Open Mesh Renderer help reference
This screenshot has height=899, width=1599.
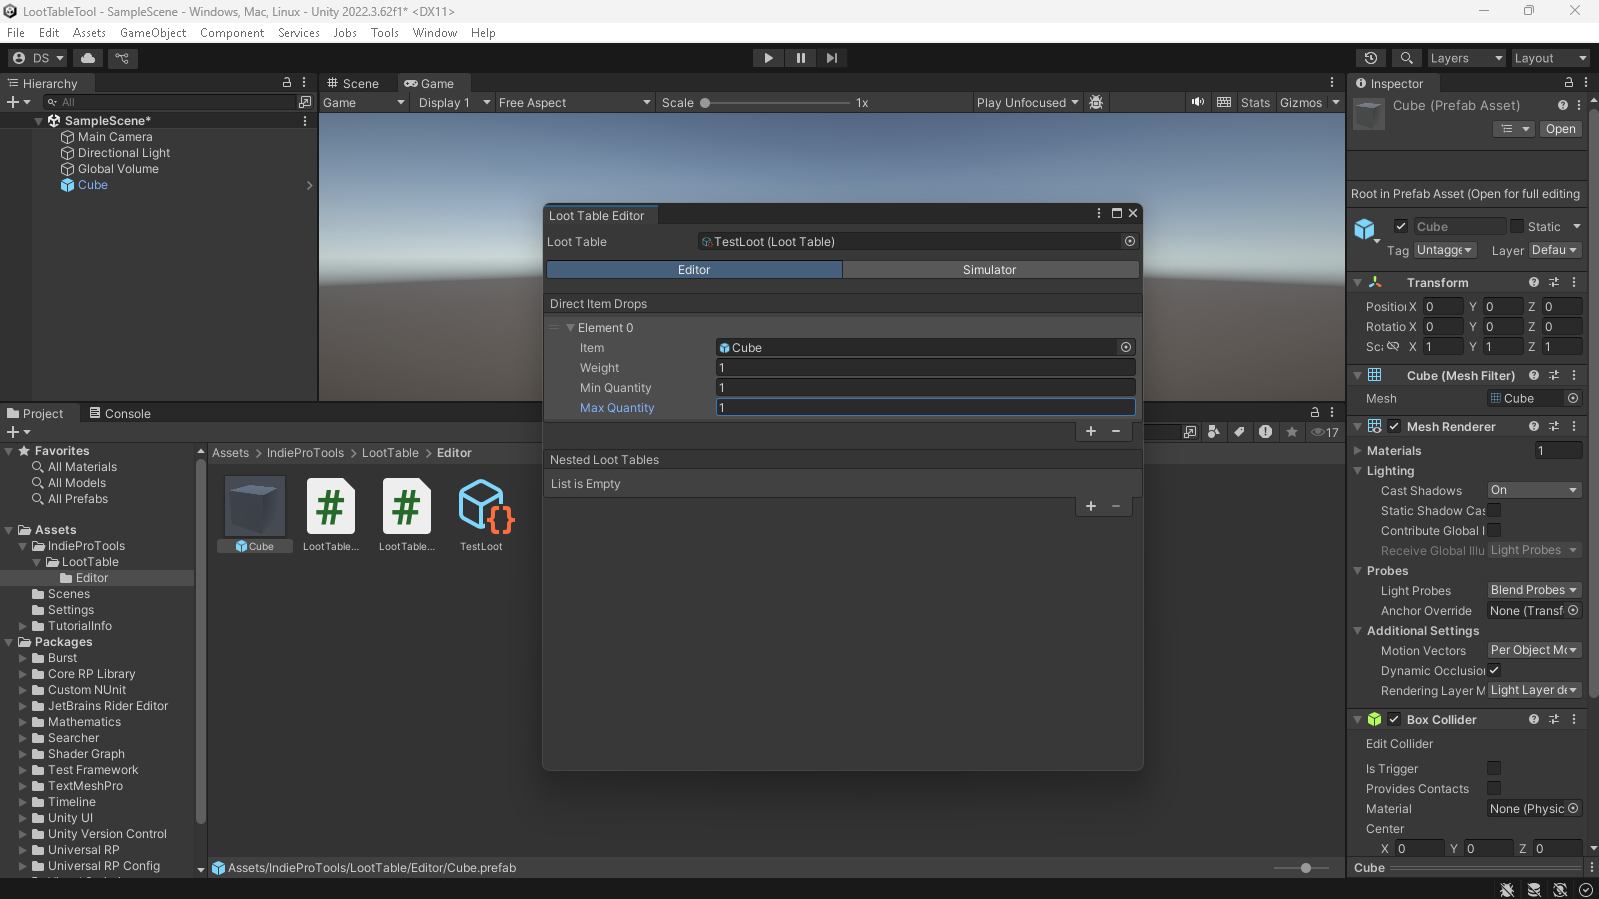(x=1534, y=426)
